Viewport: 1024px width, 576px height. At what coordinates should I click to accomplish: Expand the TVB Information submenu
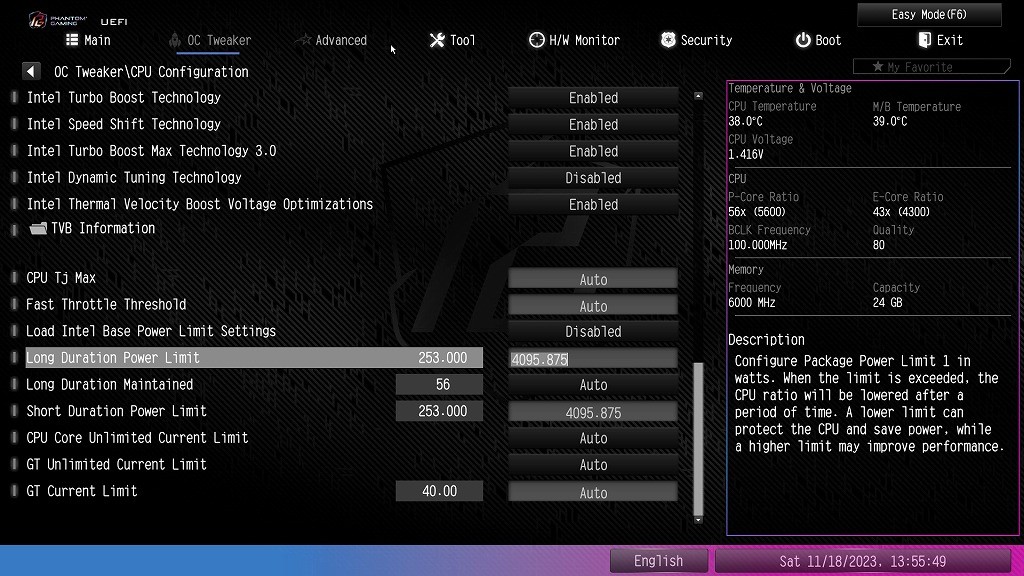93,228
